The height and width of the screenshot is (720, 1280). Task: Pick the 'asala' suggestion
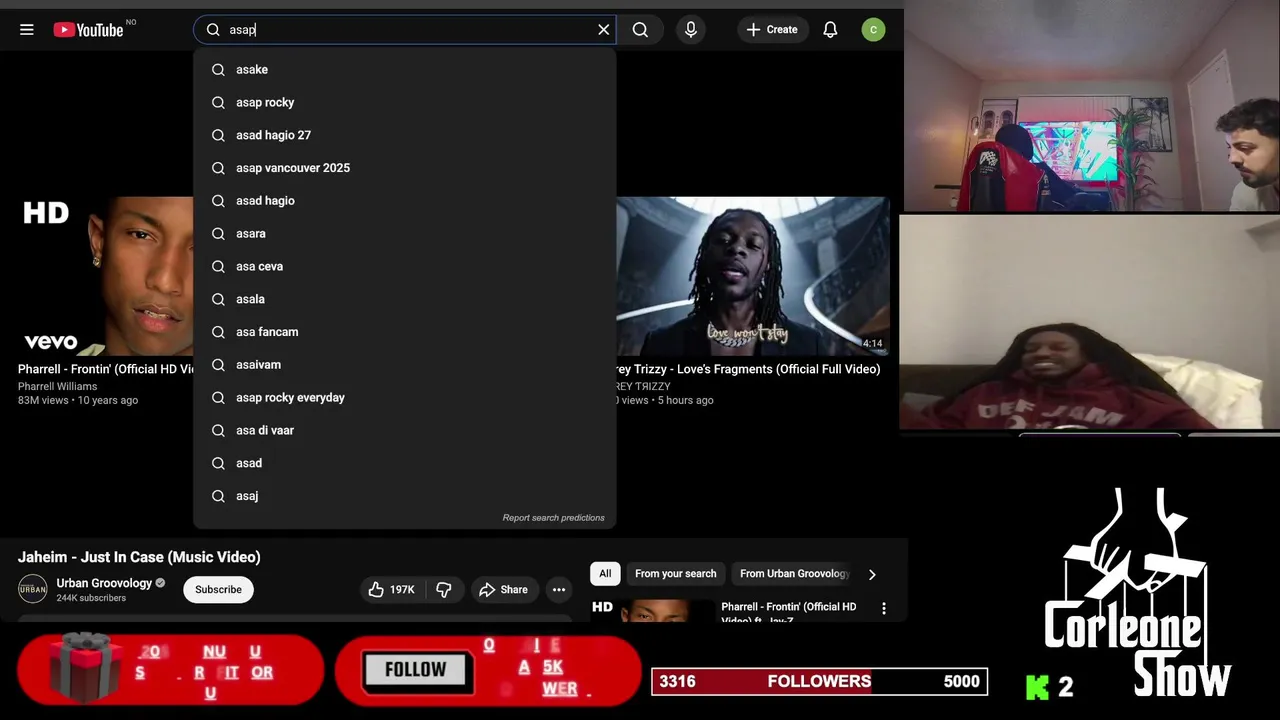[405, 299]
